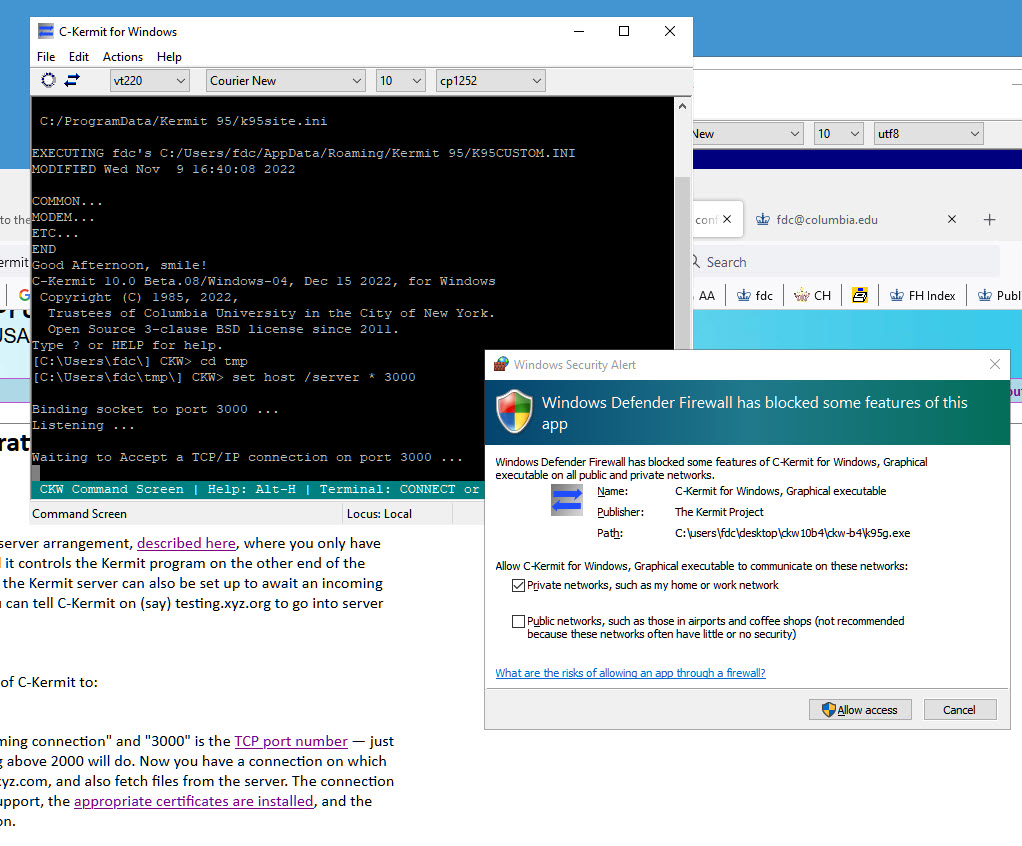Open the Actions menu
This screenshot has width=1022, height=846.
[x=123, y=57]
